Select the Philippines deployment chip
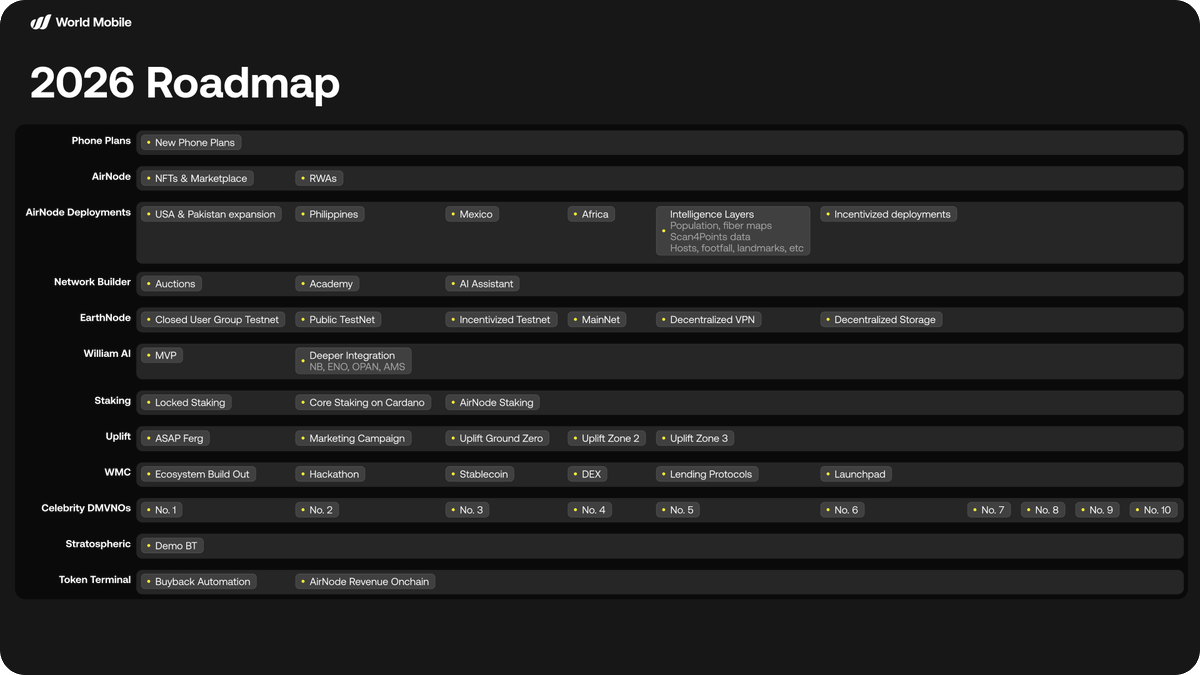 coord(330,215)
